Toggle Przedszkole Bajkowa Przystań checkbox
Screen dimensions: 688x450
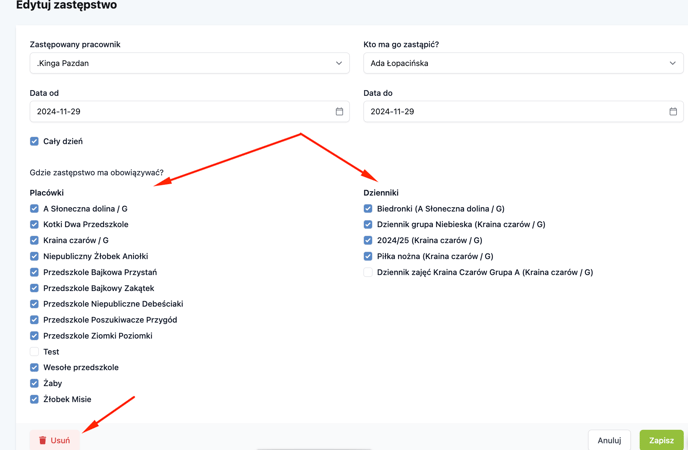tap(34, 272)
